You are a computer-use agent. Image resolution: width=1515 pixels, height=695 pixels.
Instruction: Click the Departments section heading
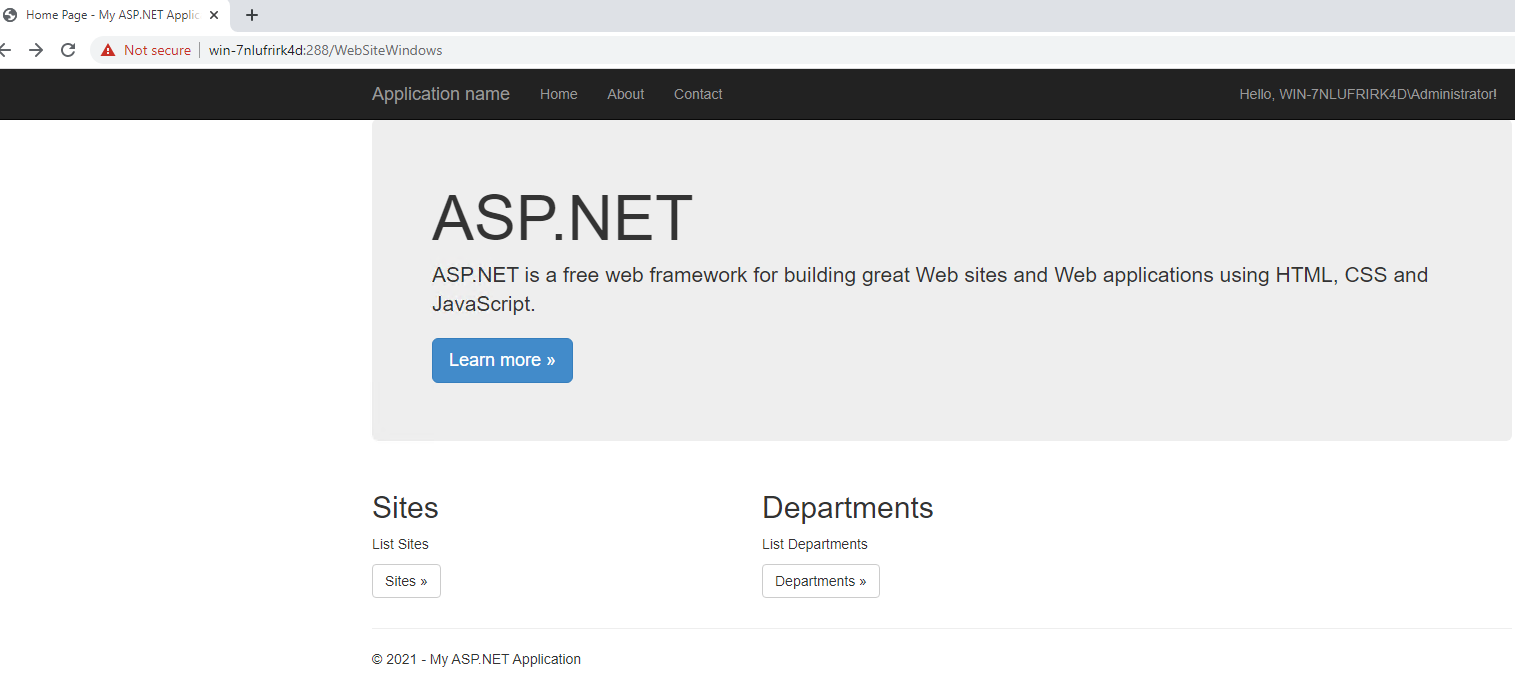848,508
